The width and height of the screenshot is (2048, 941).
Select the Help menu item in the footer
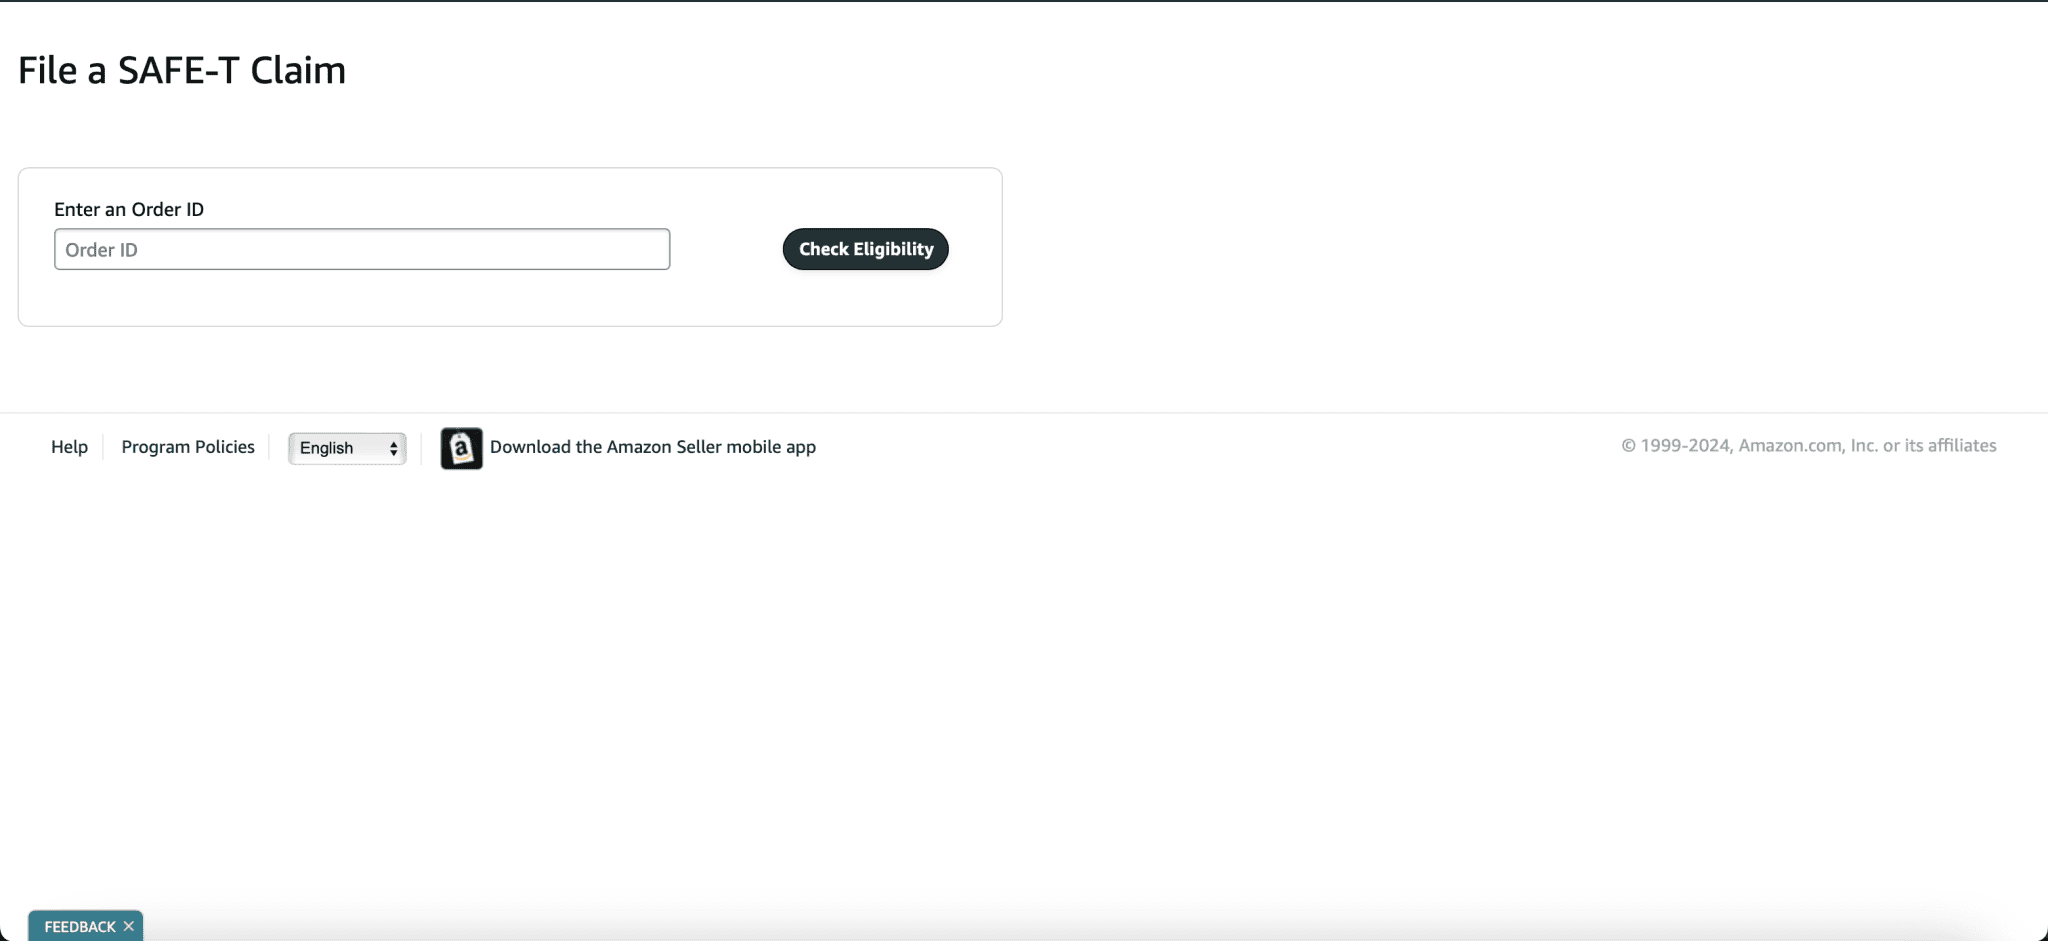coord(69,447)
